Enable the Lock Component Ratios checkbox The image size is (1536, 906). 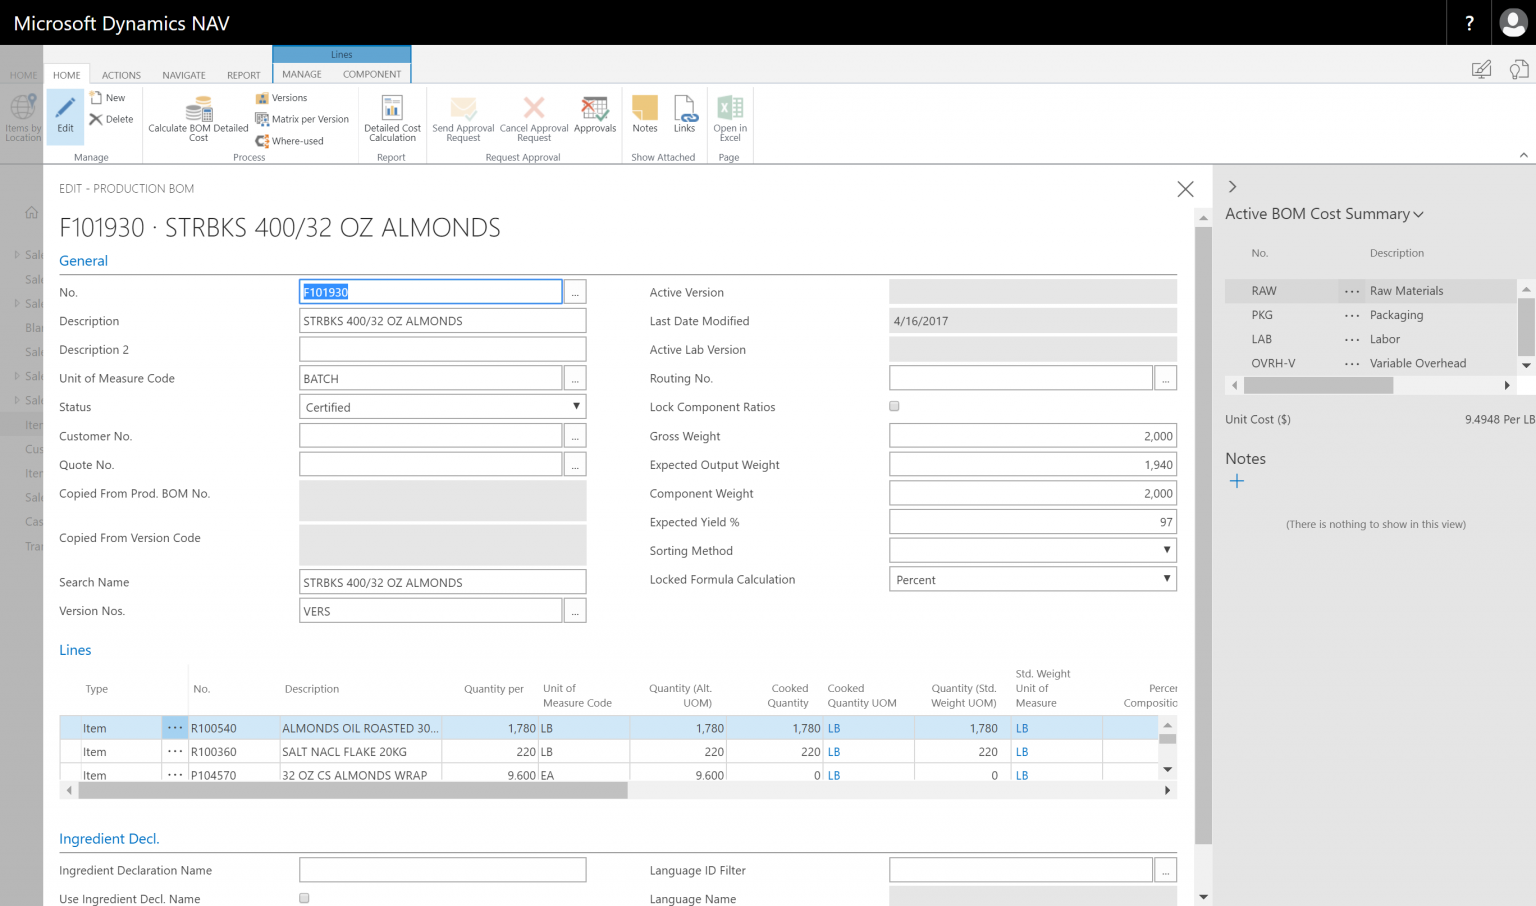click(x=893, y=406)
